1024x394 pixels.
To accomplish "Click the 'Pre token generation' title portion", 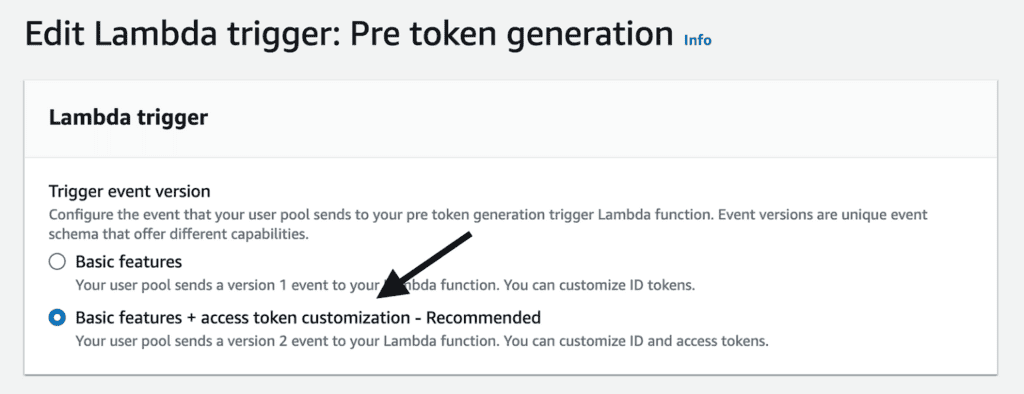I will point(512,35).
